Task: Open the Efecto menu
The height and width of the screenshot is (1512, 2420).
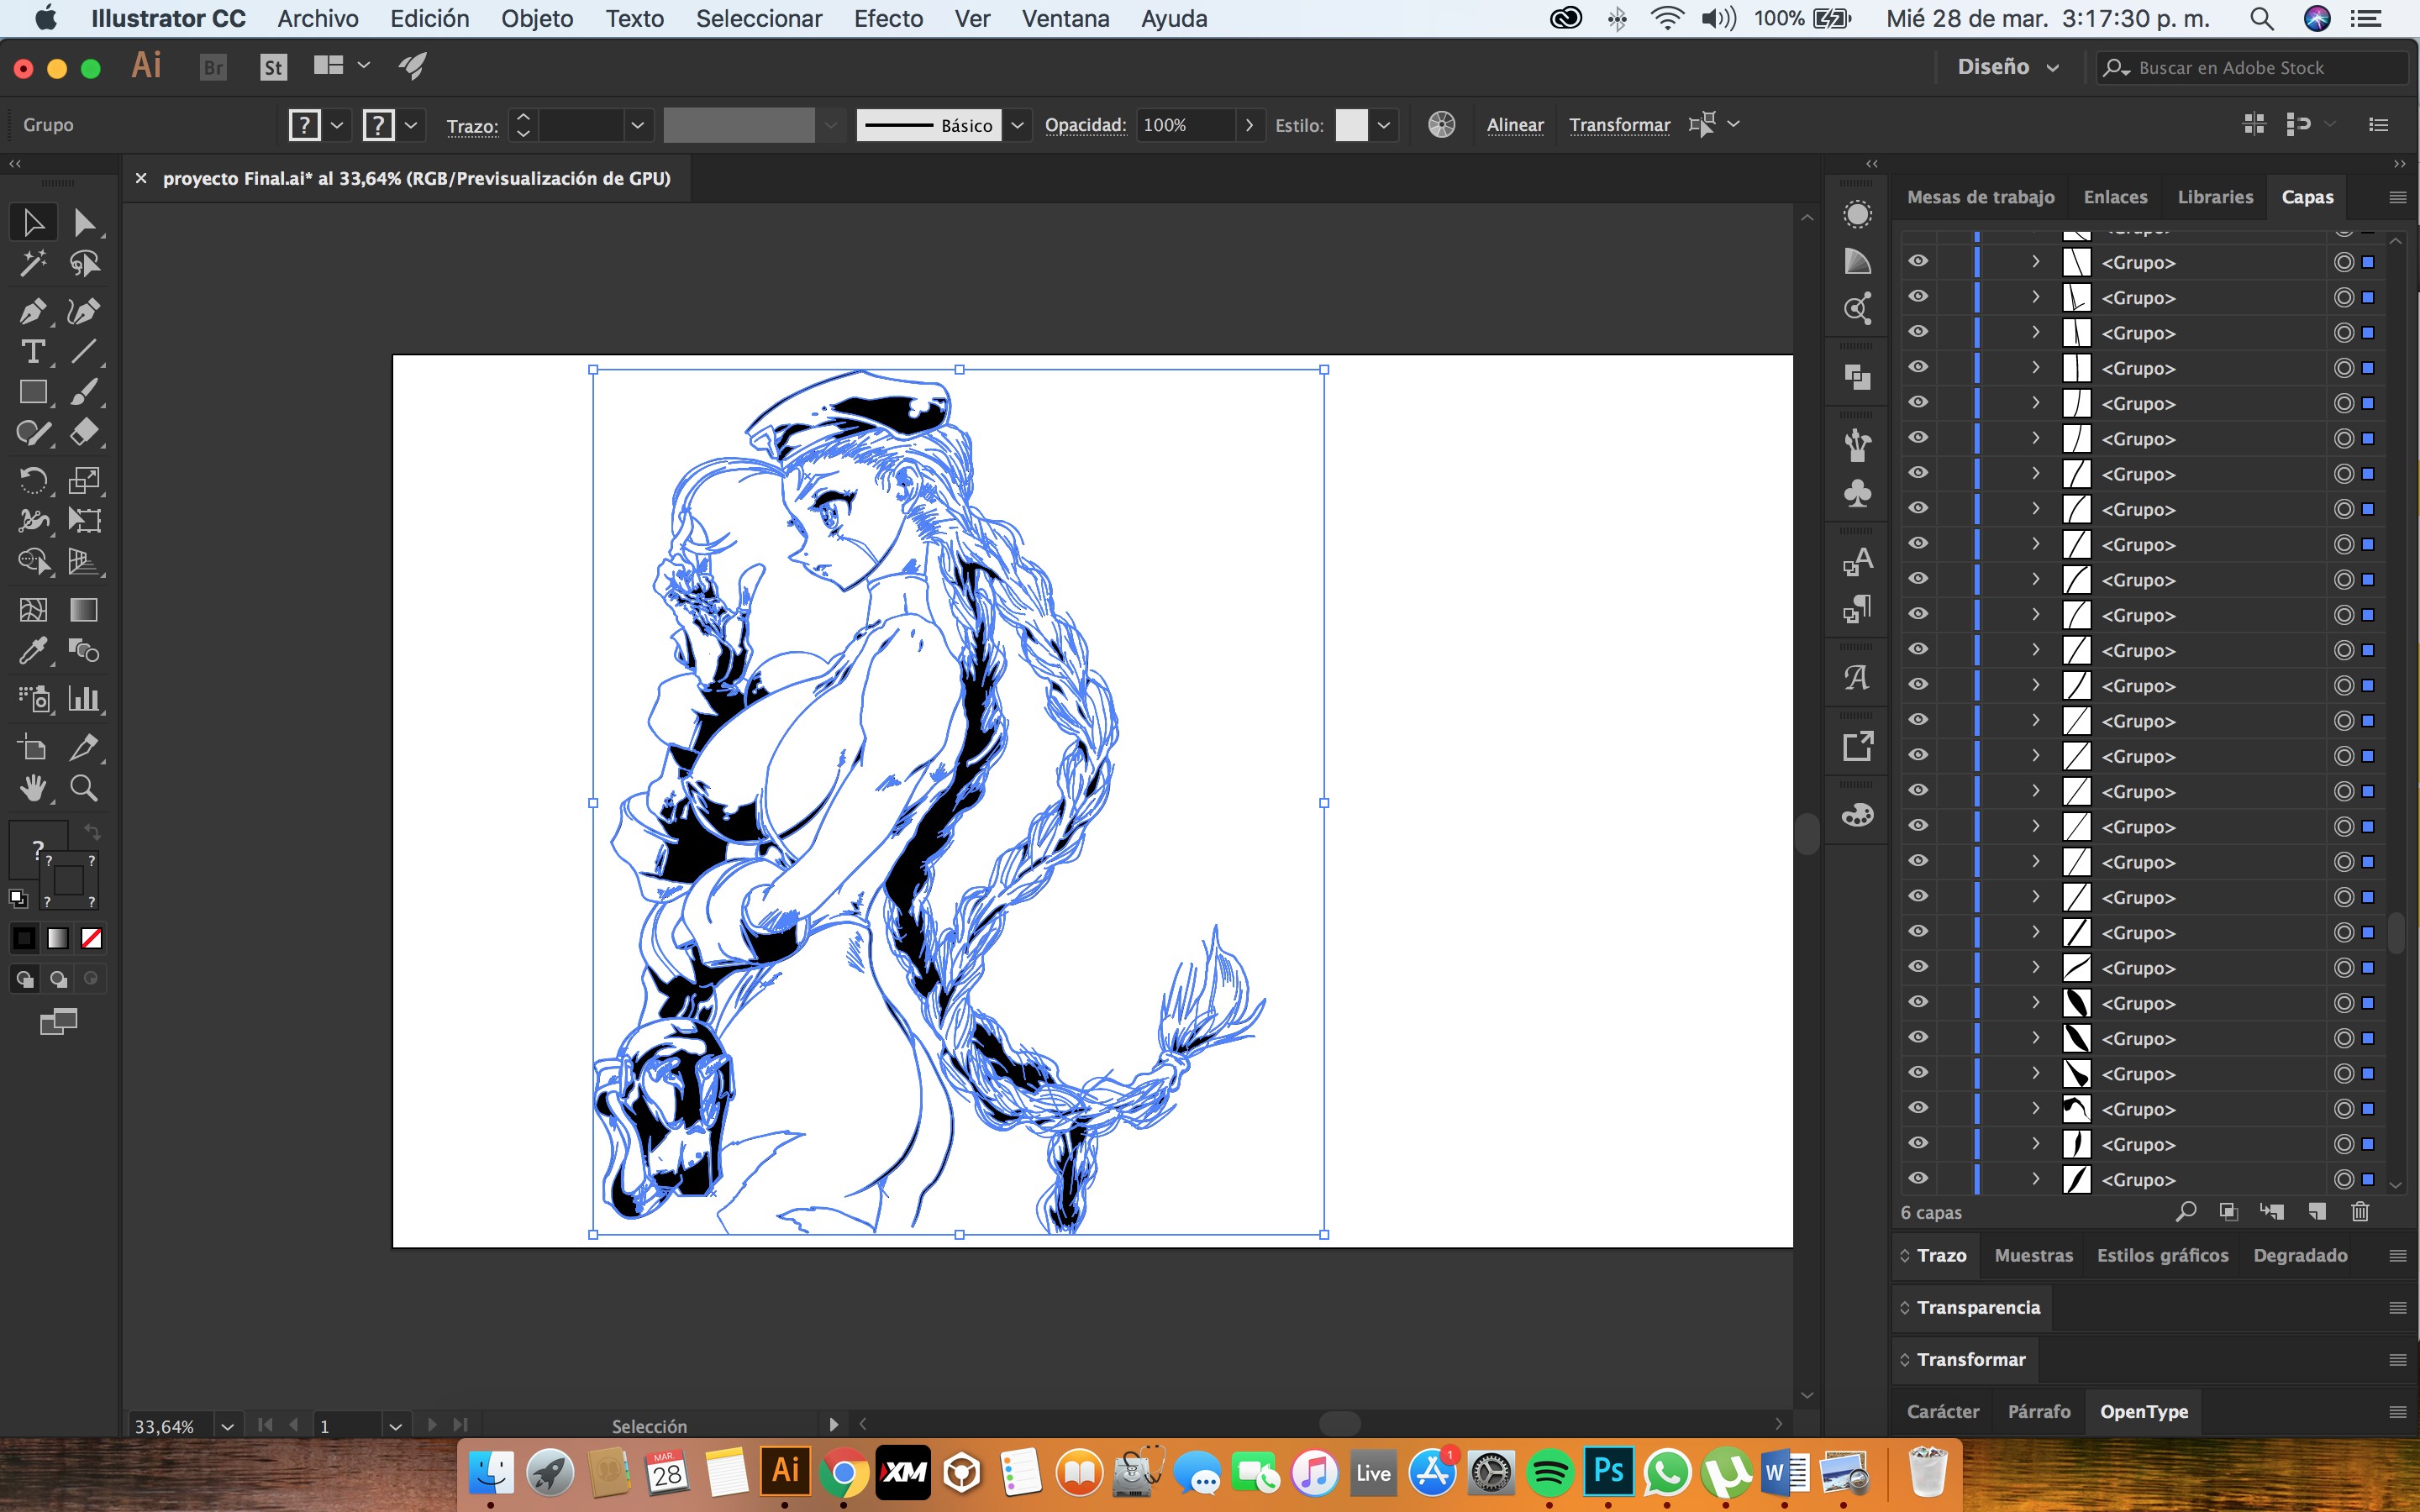Action: 888,18
